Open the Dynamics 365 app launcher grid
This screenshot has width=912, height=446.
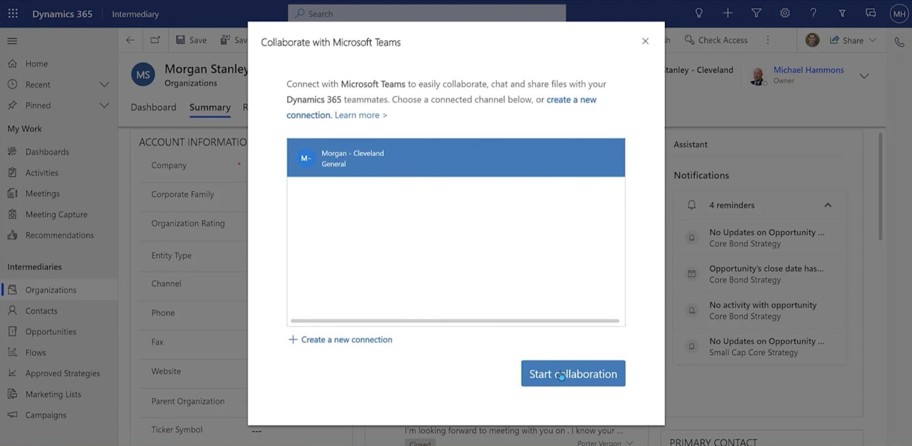click(x=13, y=13)
